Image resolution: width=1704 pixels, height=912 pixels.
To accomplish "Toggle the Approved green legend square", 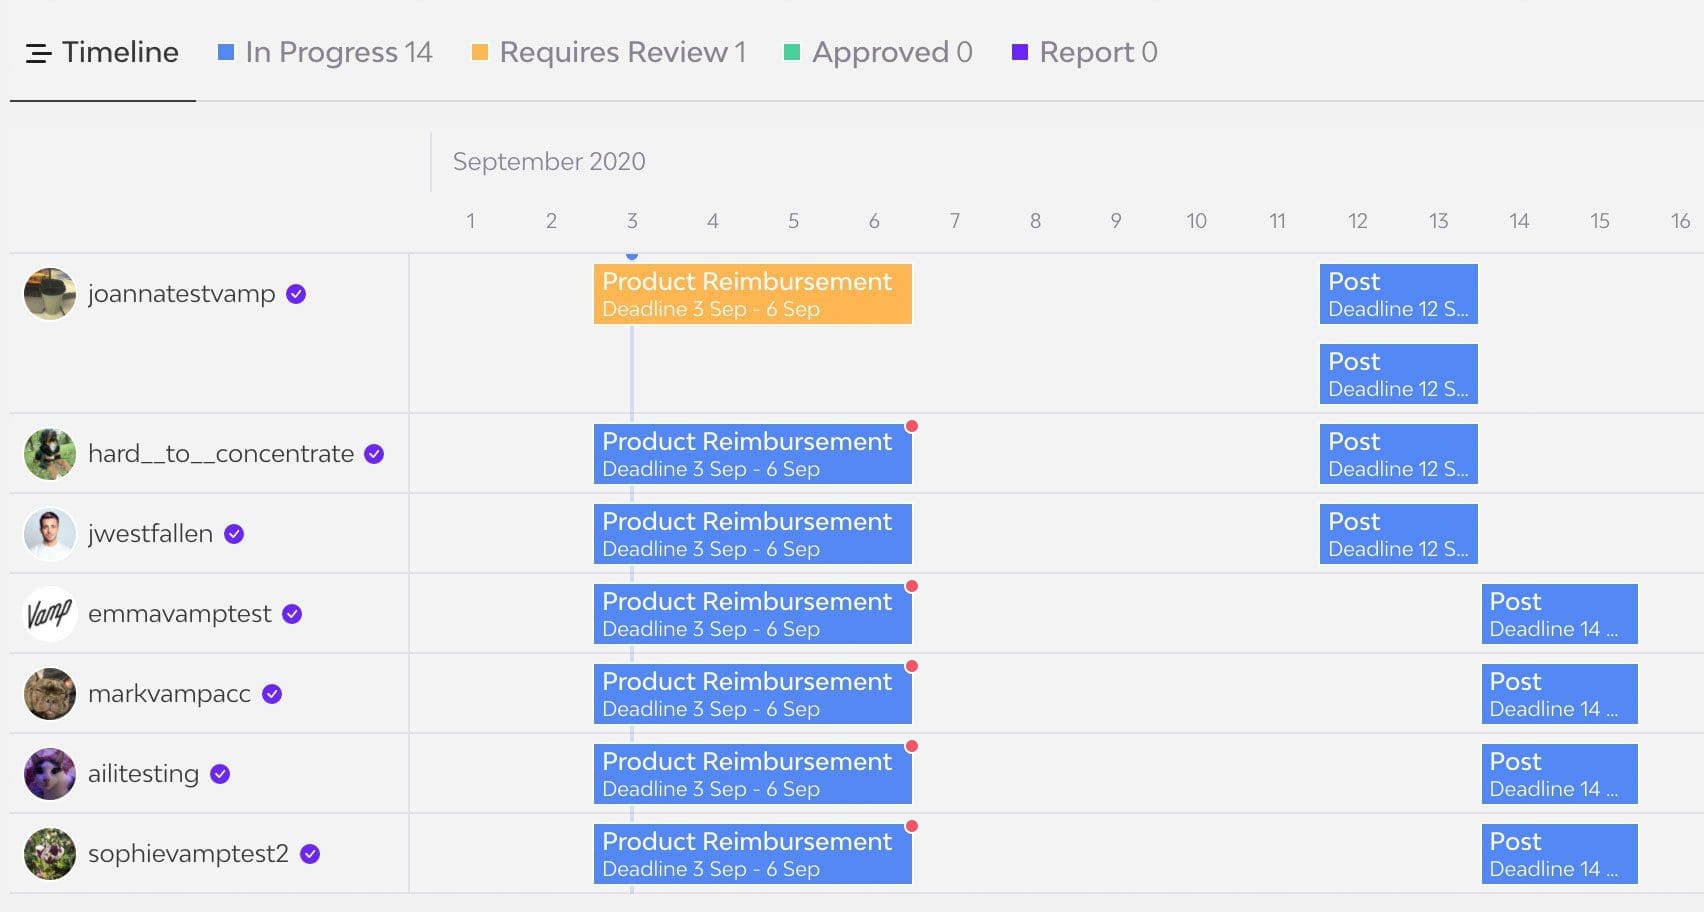I will click(x=793, y=49).
